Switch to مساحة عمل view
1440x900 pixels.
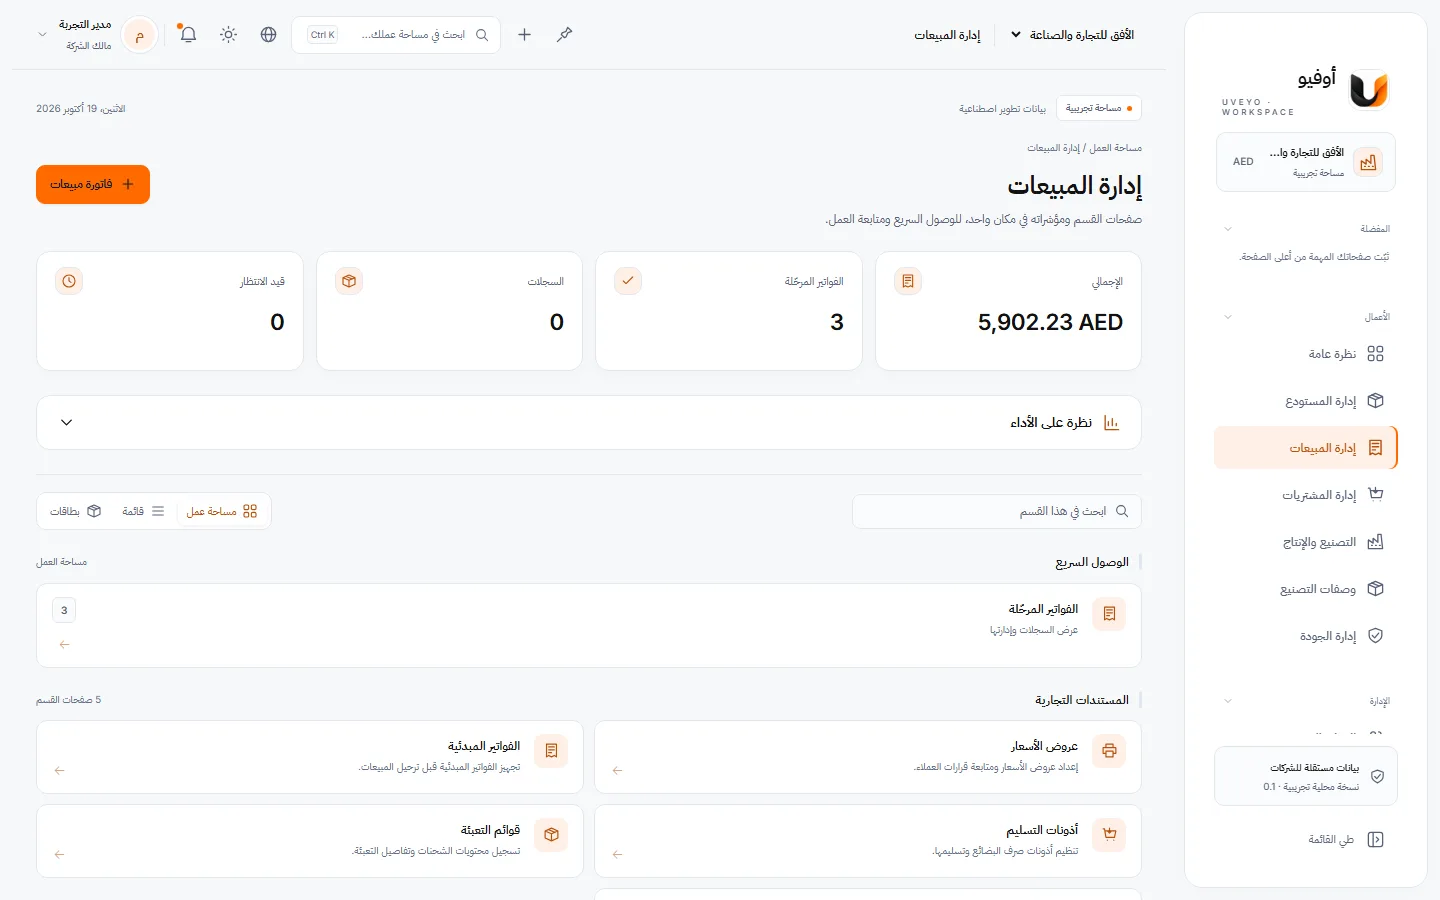pyautogui.click(x=222, y=512)
